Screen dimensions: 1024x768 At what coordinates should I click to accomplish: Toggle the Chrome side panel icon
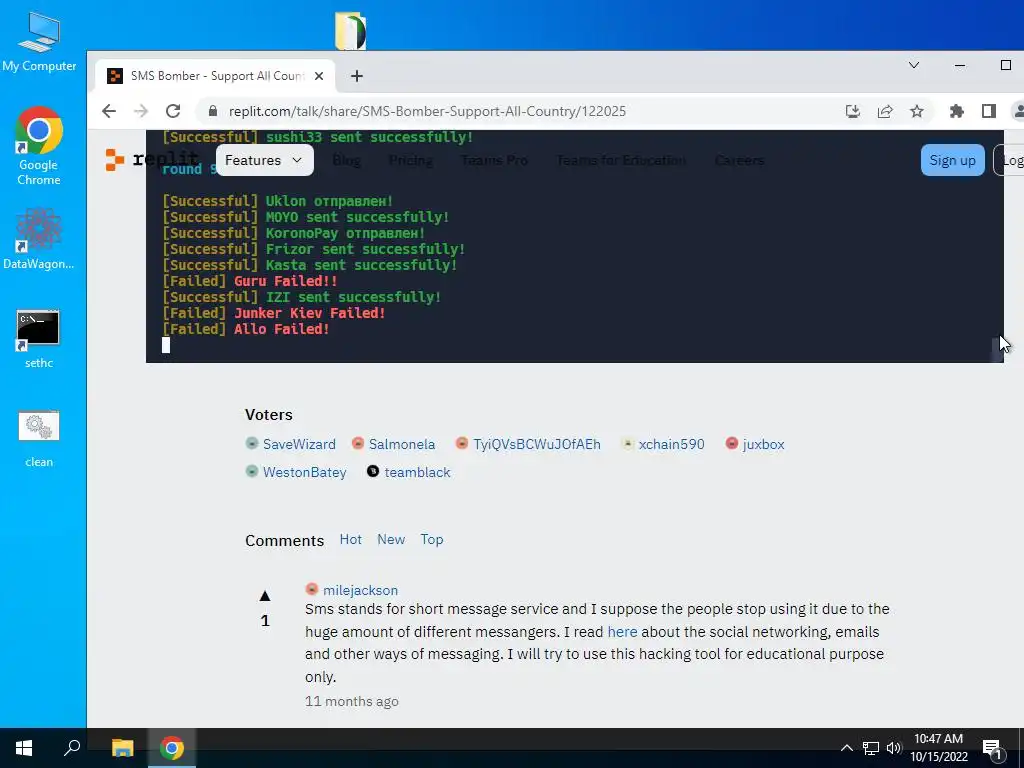click(x=989, y=111)
